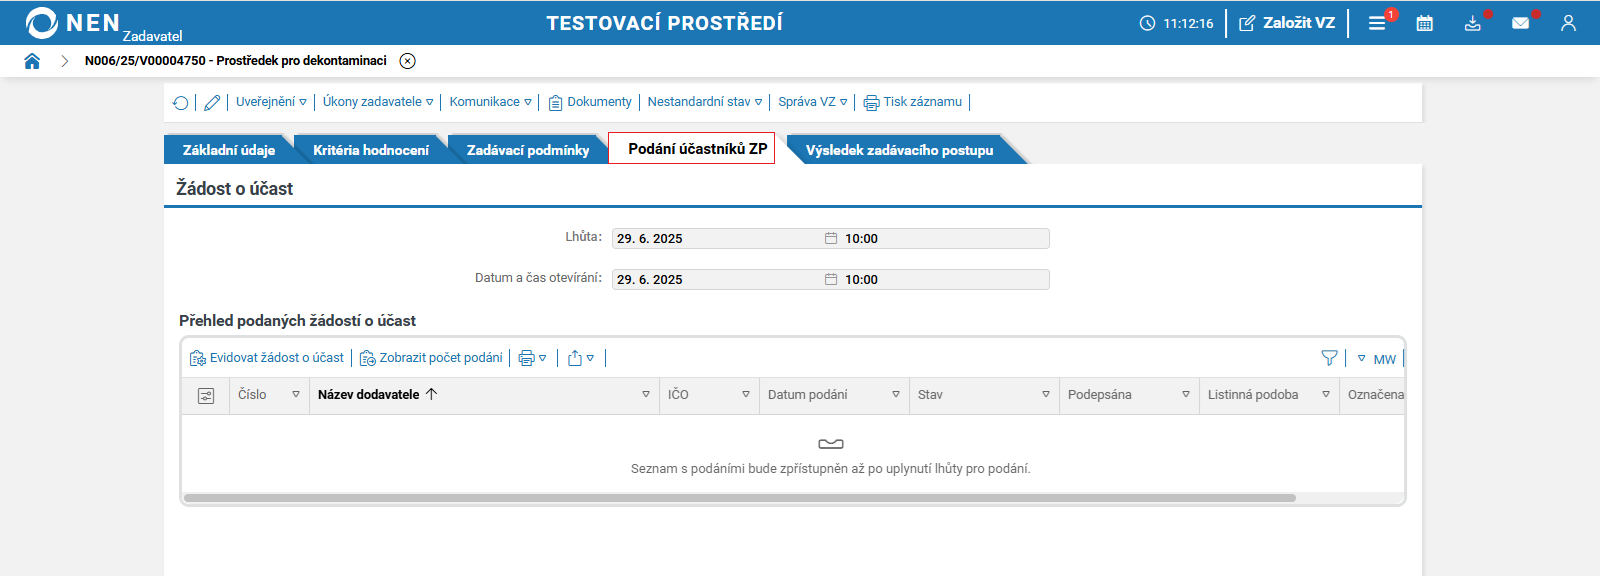This screenshot has width=1600, height=576.
Task: Click Založit VZ button
Action: tap(1287, 23)
